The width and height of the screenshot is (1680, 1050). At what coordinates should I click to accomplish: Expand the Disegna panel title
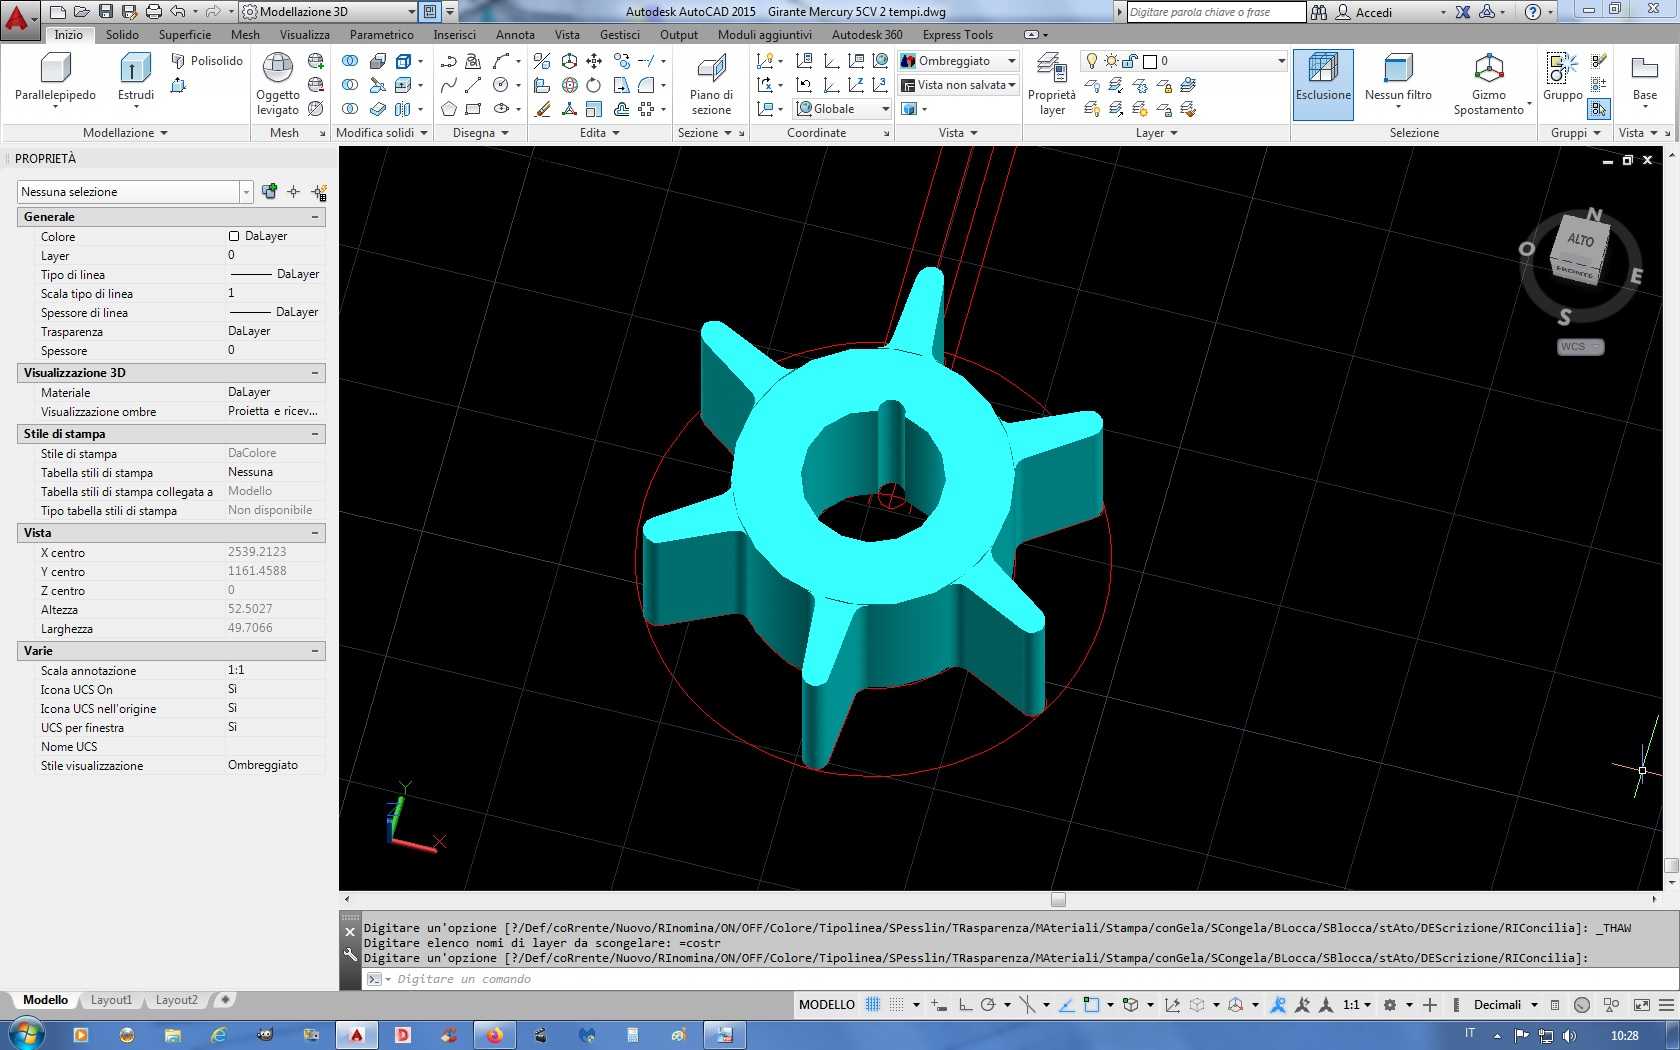coord(480,133)
